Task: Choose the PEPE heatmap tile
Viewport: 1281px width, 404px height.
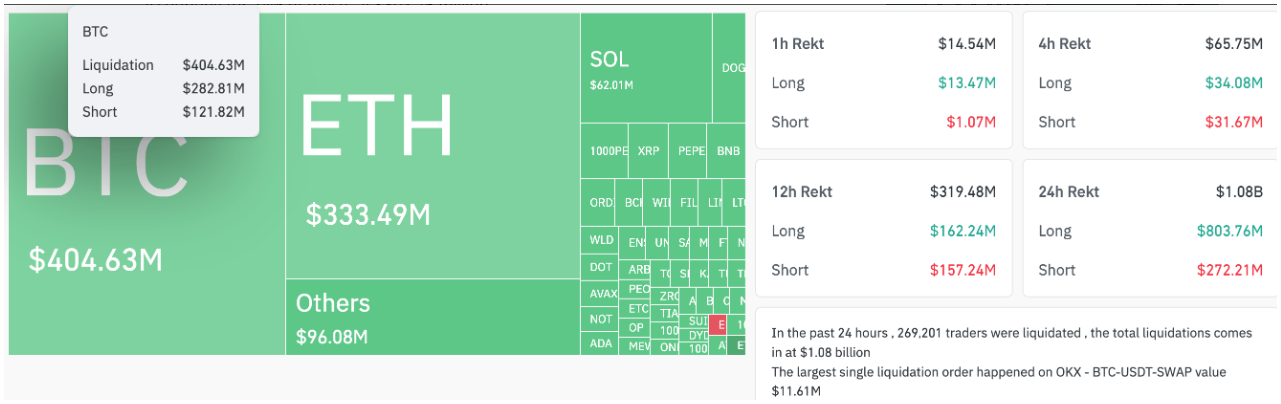Action: pyautogui.click(x=688, y=151)
